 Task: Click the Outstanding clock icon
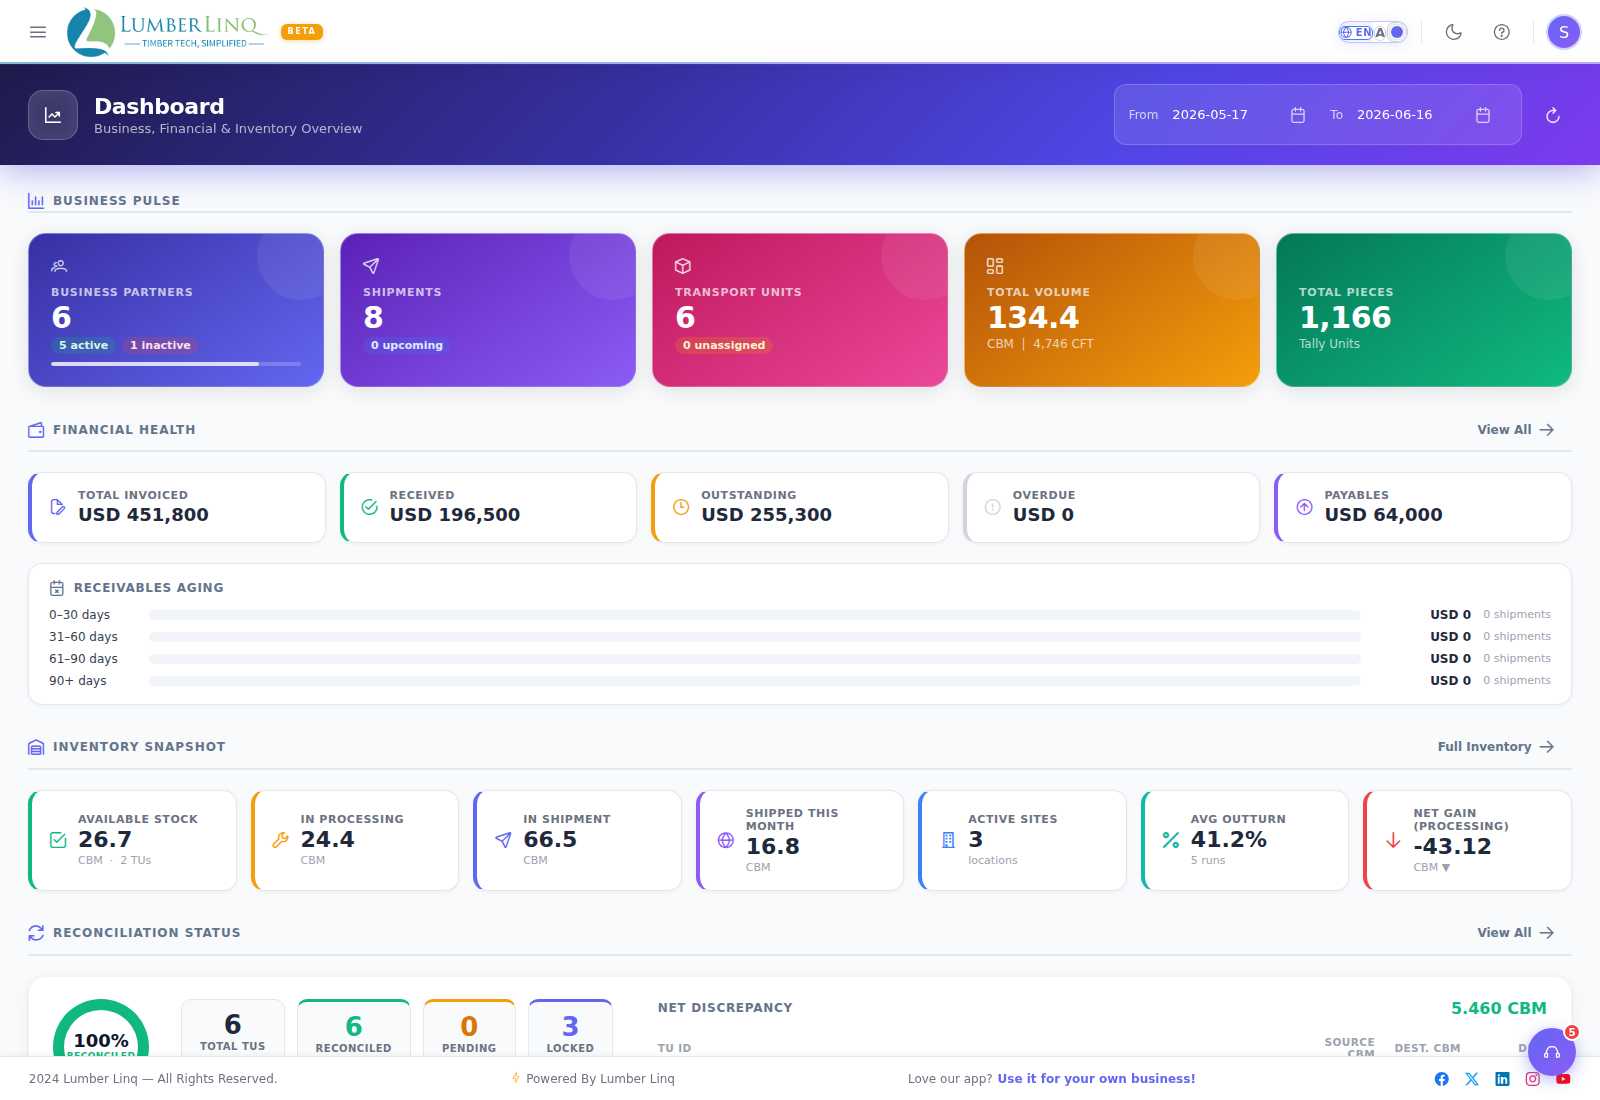point(681,507)
